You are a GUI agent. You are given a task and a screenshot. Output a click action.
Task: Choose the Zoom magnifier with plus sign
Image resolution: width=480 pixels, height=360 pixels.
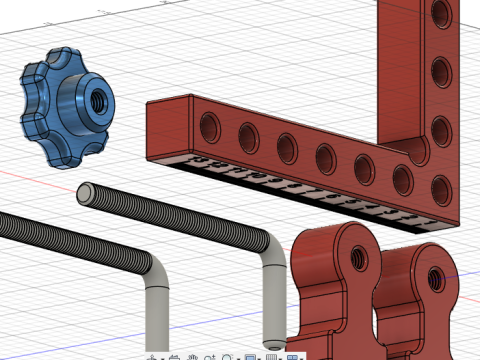pyautogui.click(x=210, y=358)
